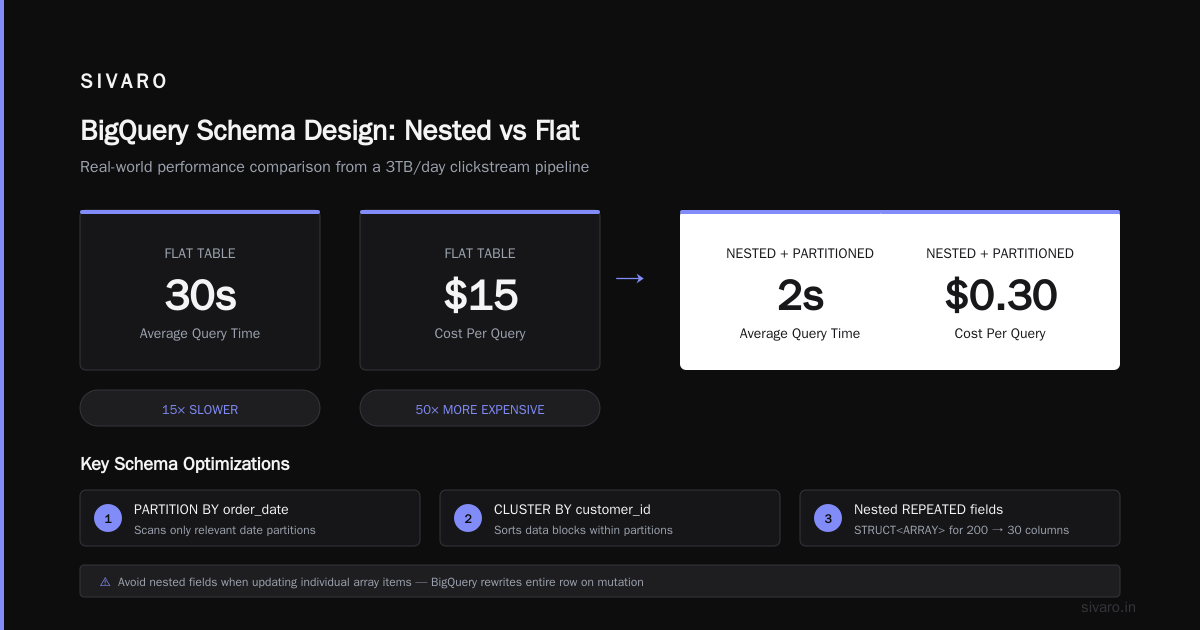Viewport: 1200px width, 630px height.
Task: Click "Average Query Time" beneath 2s
Action: coord(800,334)
